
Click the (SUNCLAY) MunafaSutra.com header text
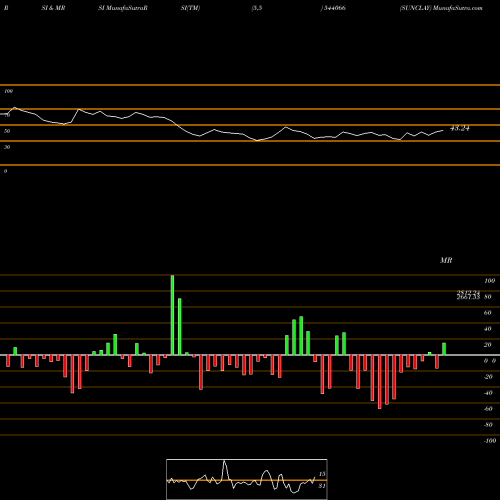(441, 8)
